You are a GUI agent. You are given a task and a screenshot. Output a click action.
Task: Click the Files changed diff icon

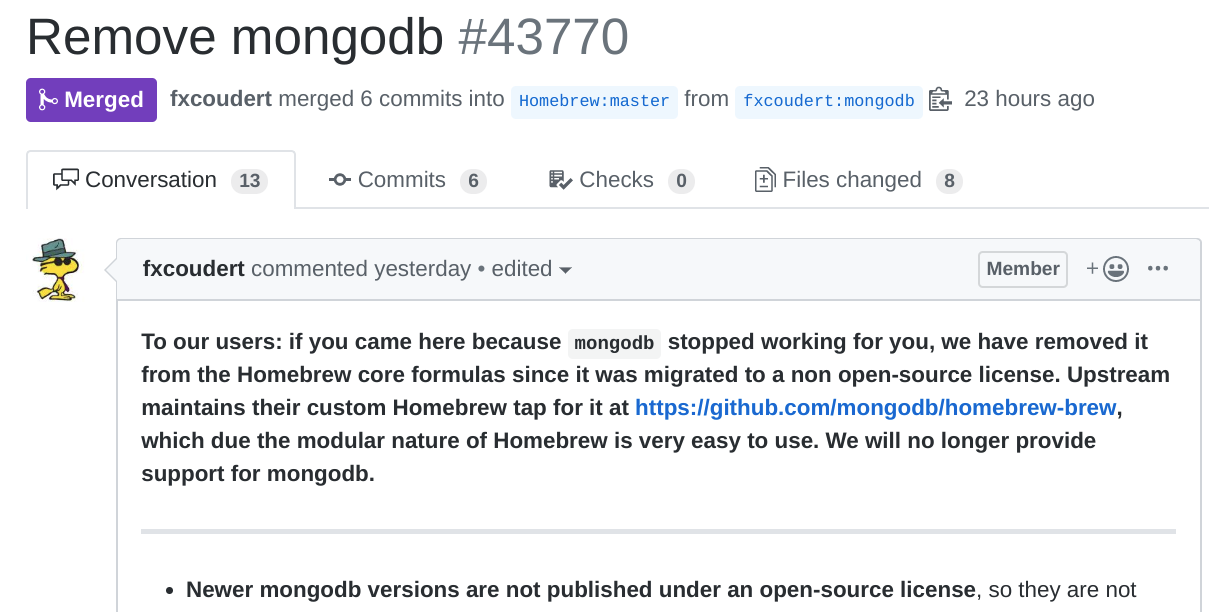764,180
